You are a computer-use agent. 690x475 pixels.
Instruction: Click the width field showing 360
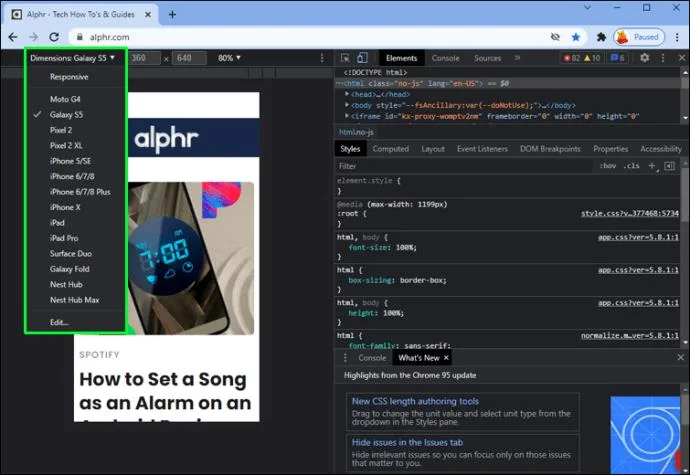click(x=144, y=58)
